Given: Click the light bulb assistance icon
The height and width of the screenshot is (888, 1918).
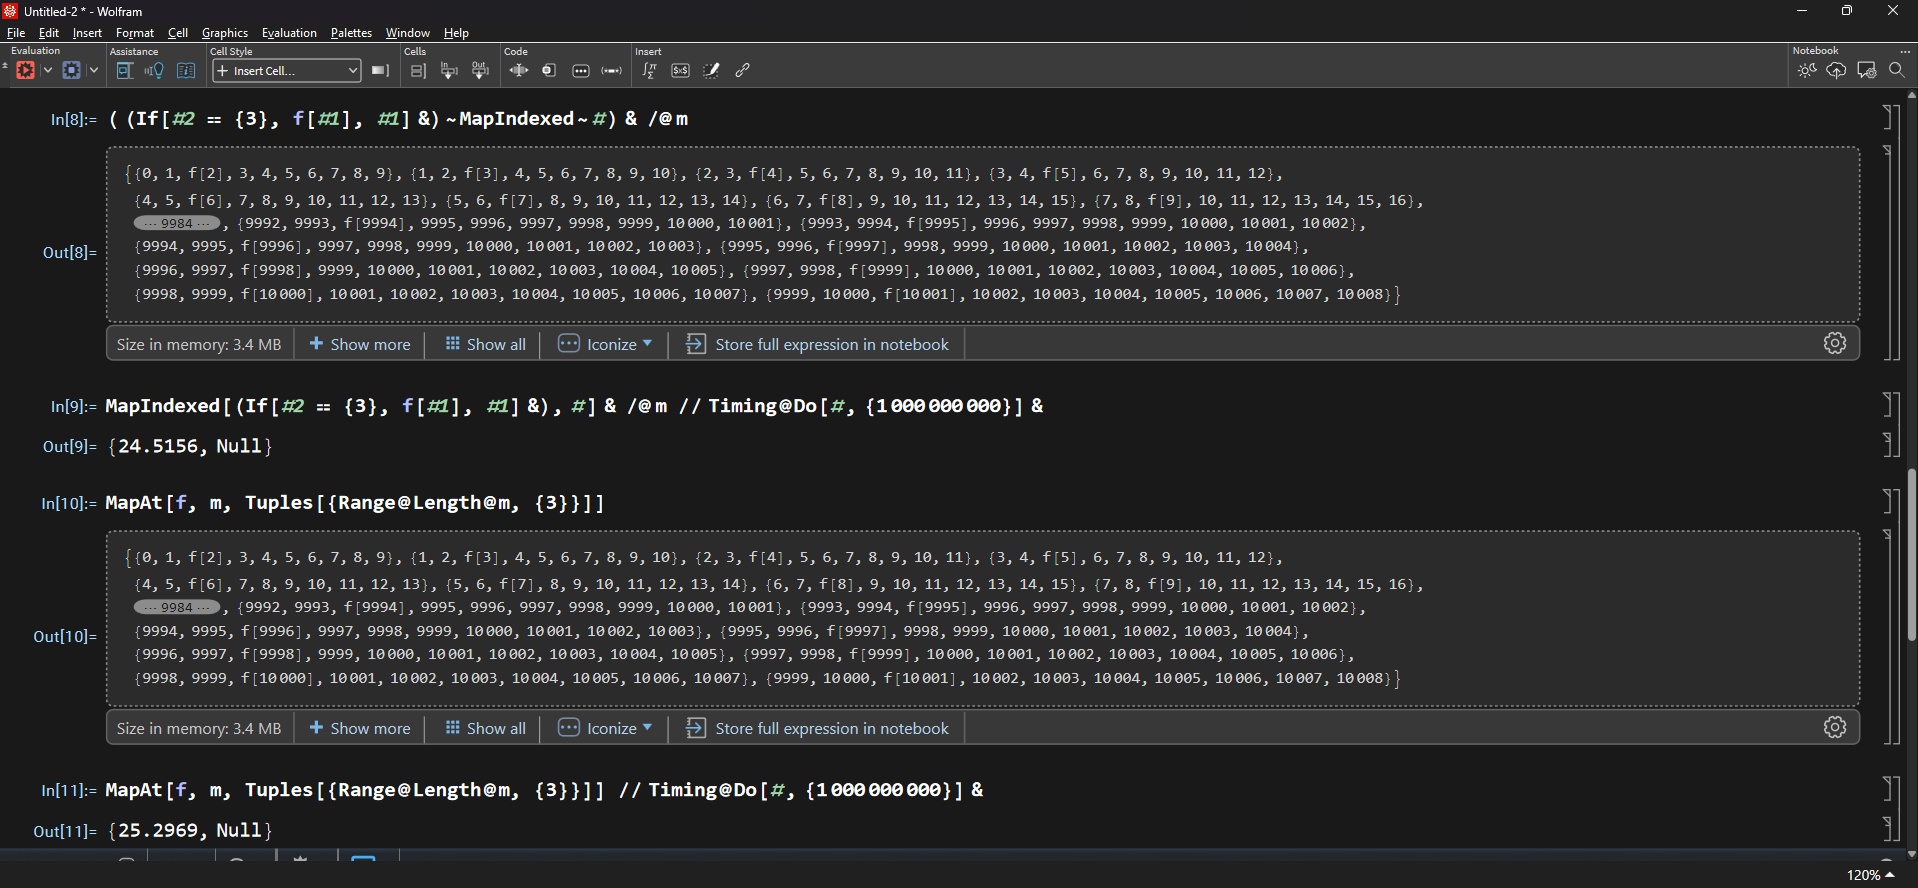Looking at the screenshot, I should [154, 70].
